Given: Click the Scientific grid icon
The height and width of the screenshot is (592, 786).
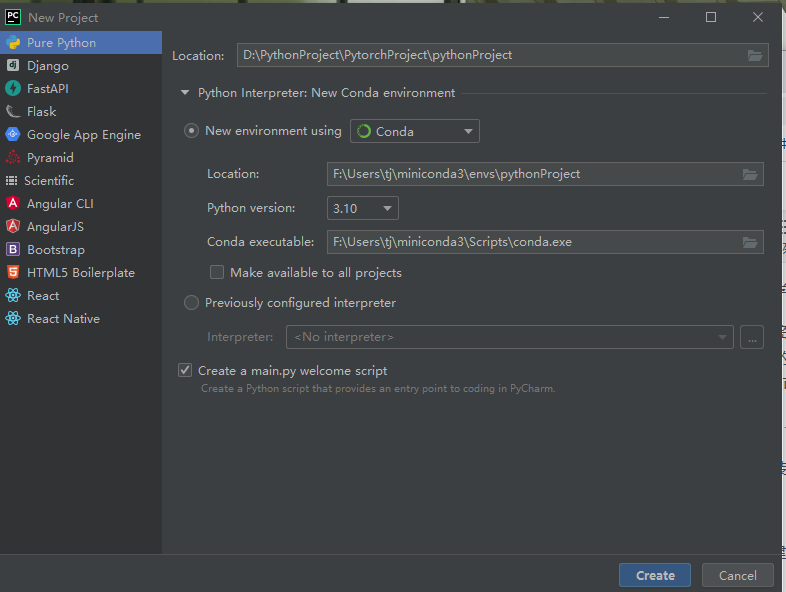Looking at the screenshot, I should pos(11,180).
